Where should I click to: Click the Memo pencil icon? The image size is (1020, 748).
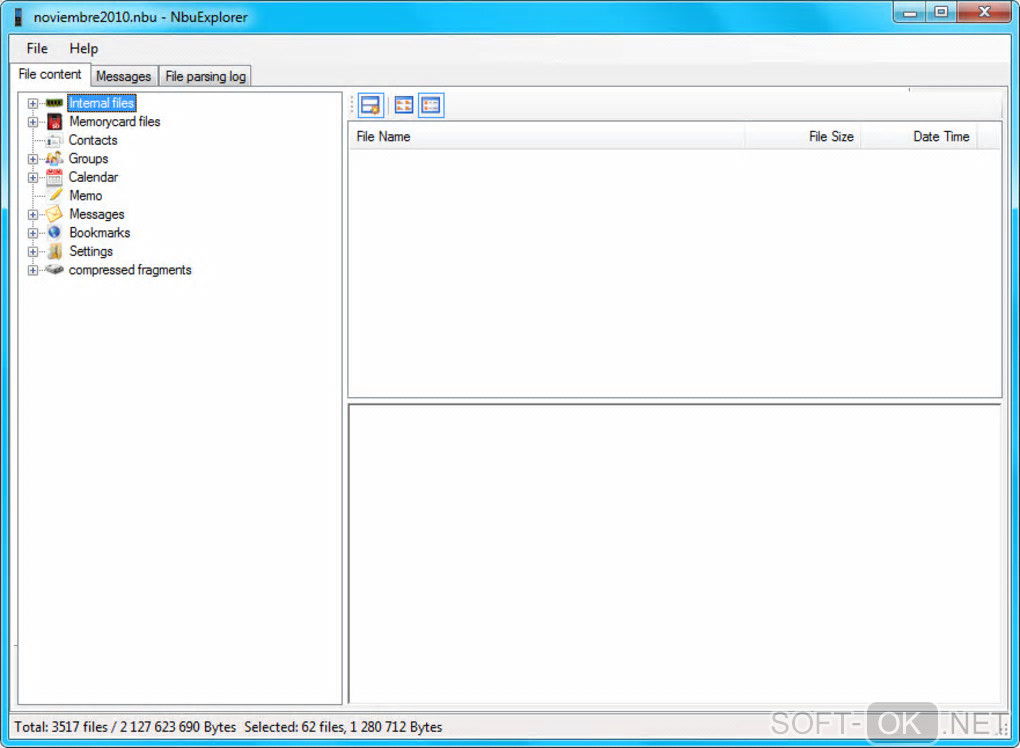pos(56,195)
